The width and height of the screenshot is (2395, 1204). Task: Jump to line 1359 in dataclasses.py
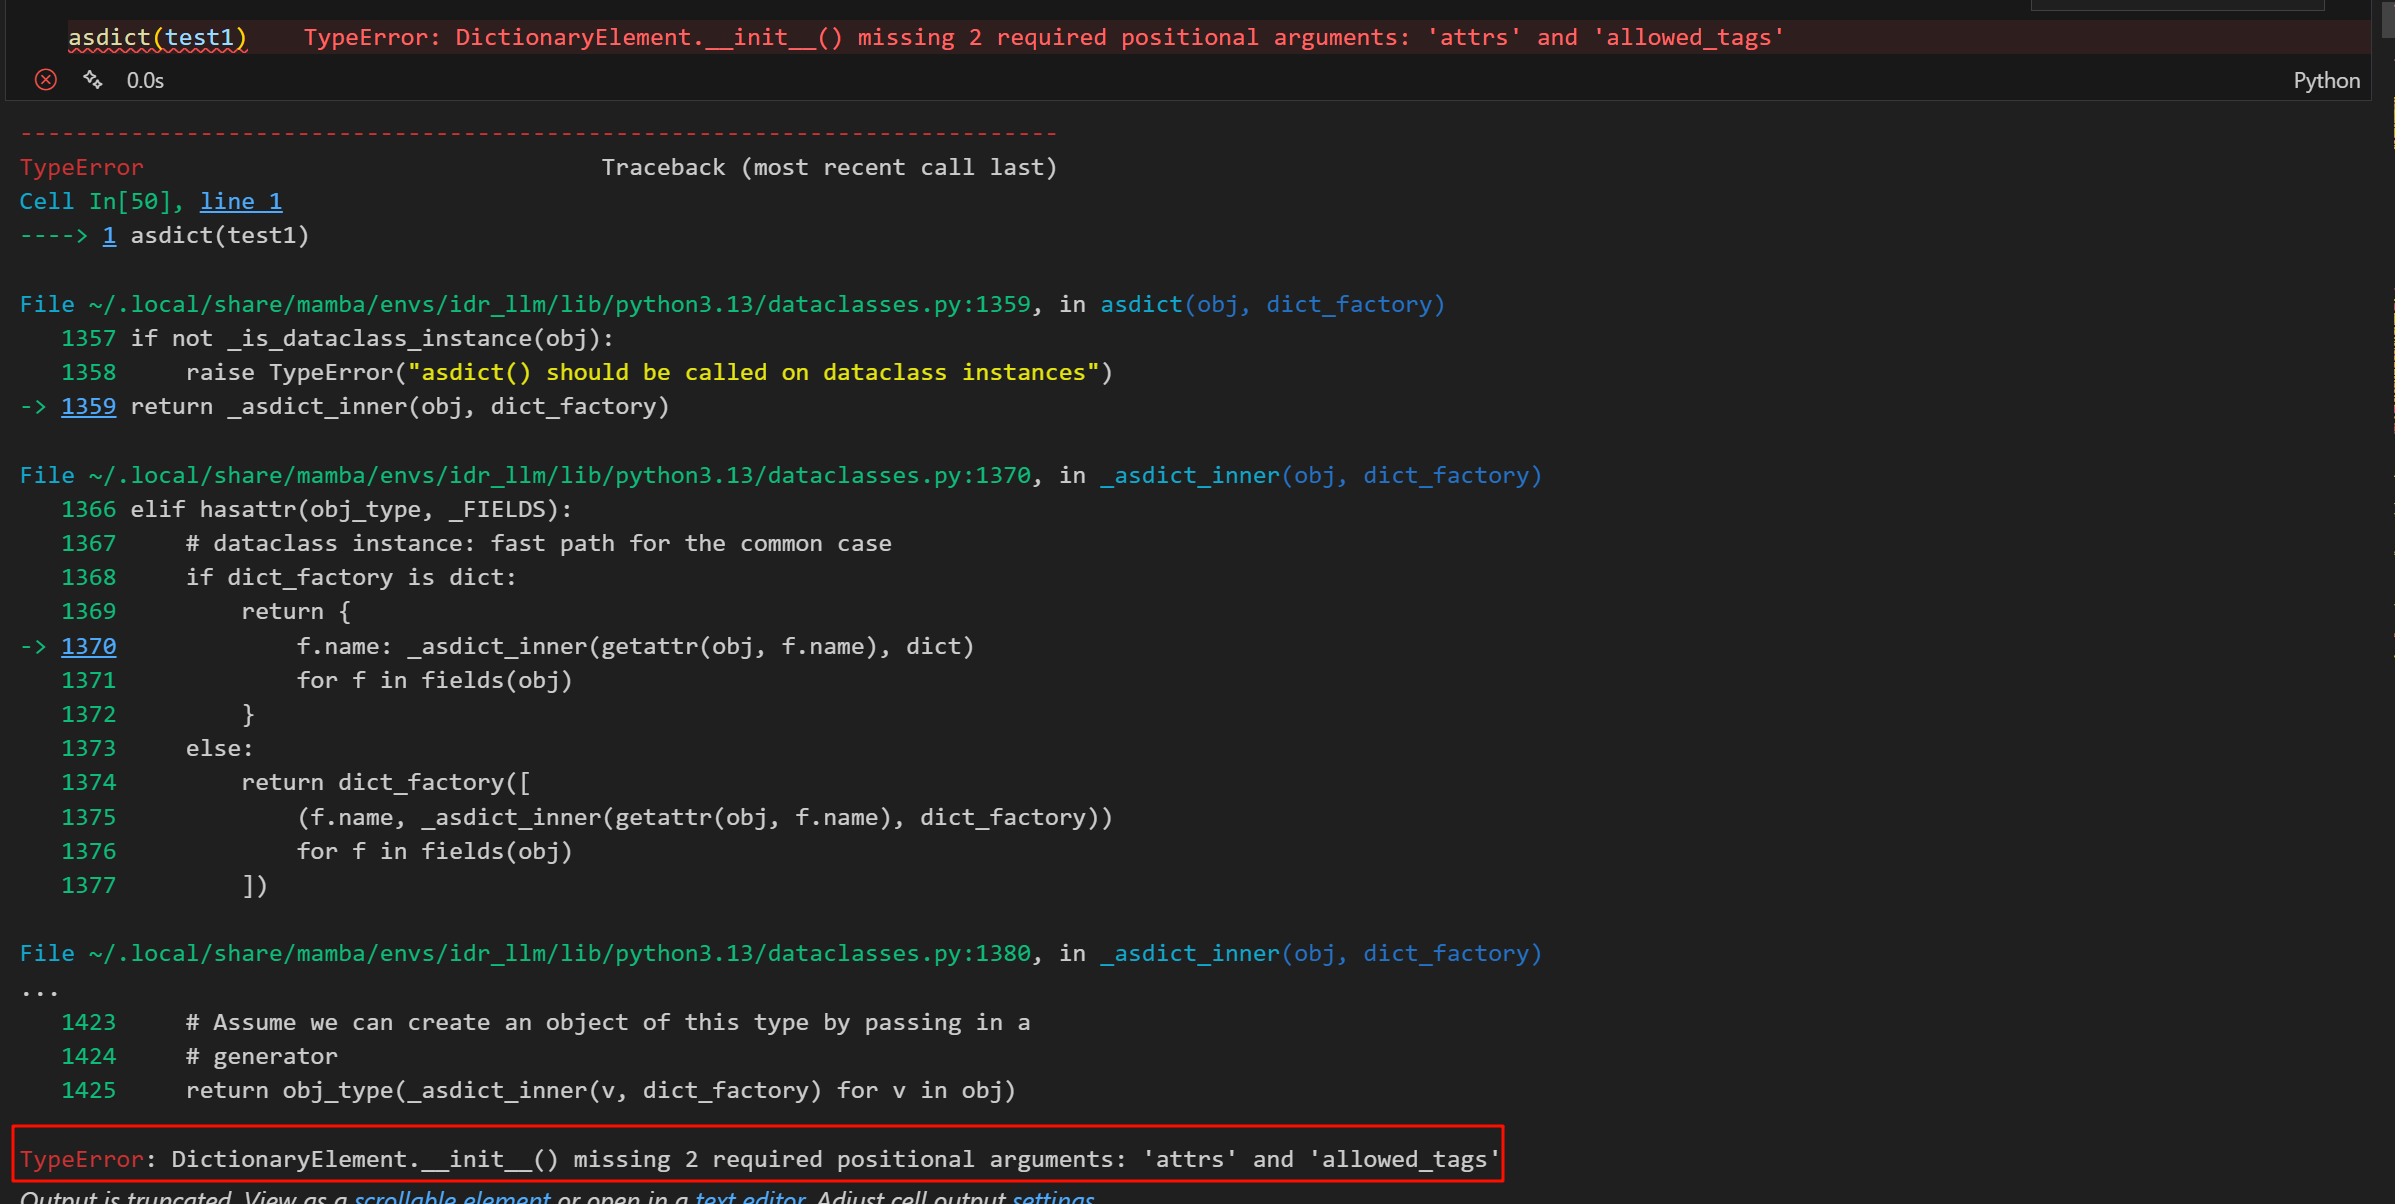click(x=89, y=407)
